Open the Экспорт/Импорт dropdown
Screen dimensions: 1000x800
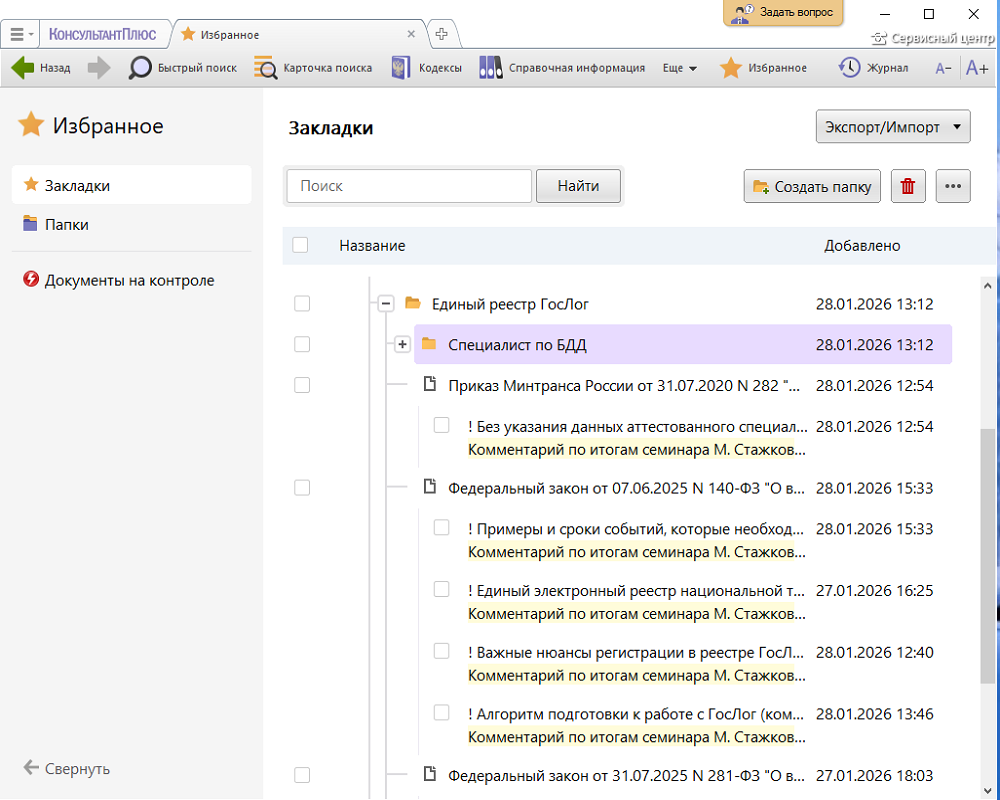(x=893, y=127)
